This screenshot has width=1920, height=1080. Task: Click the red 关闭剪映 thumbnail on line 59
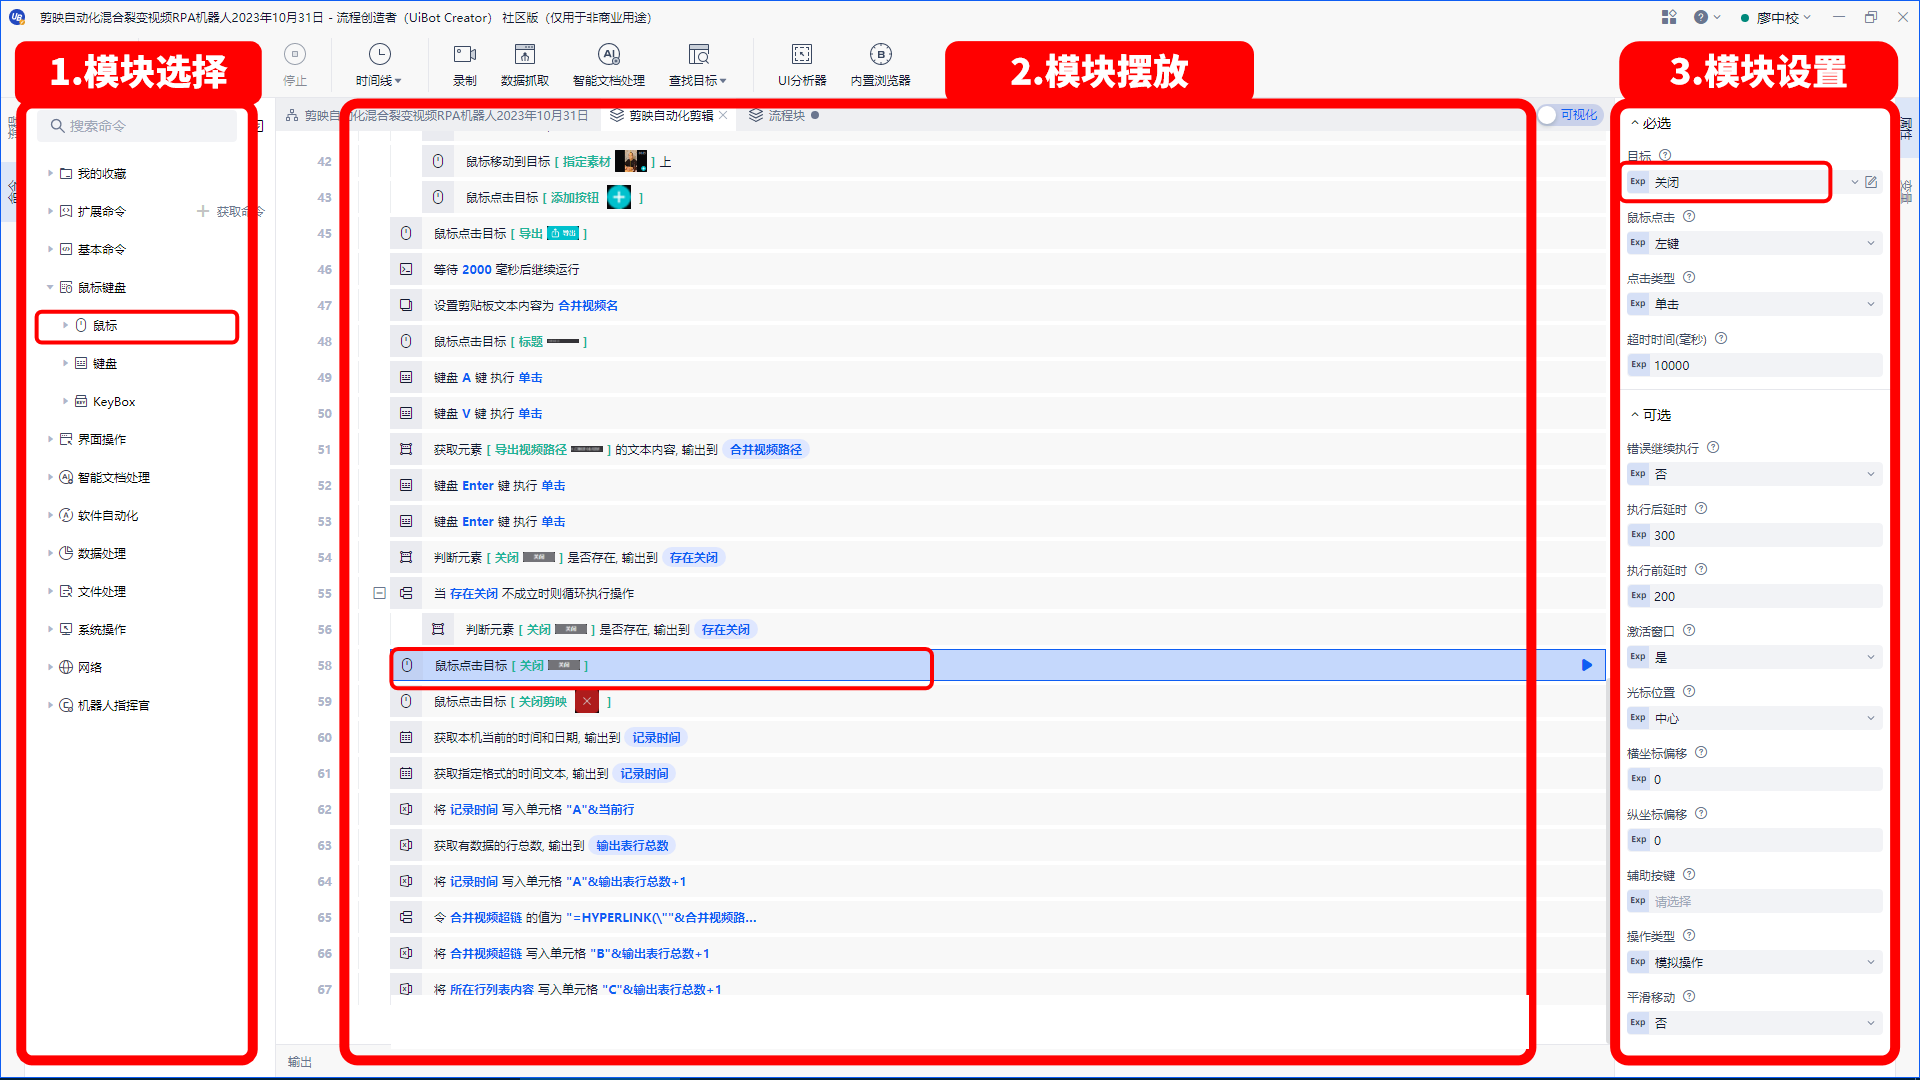(x=587, y=701)
